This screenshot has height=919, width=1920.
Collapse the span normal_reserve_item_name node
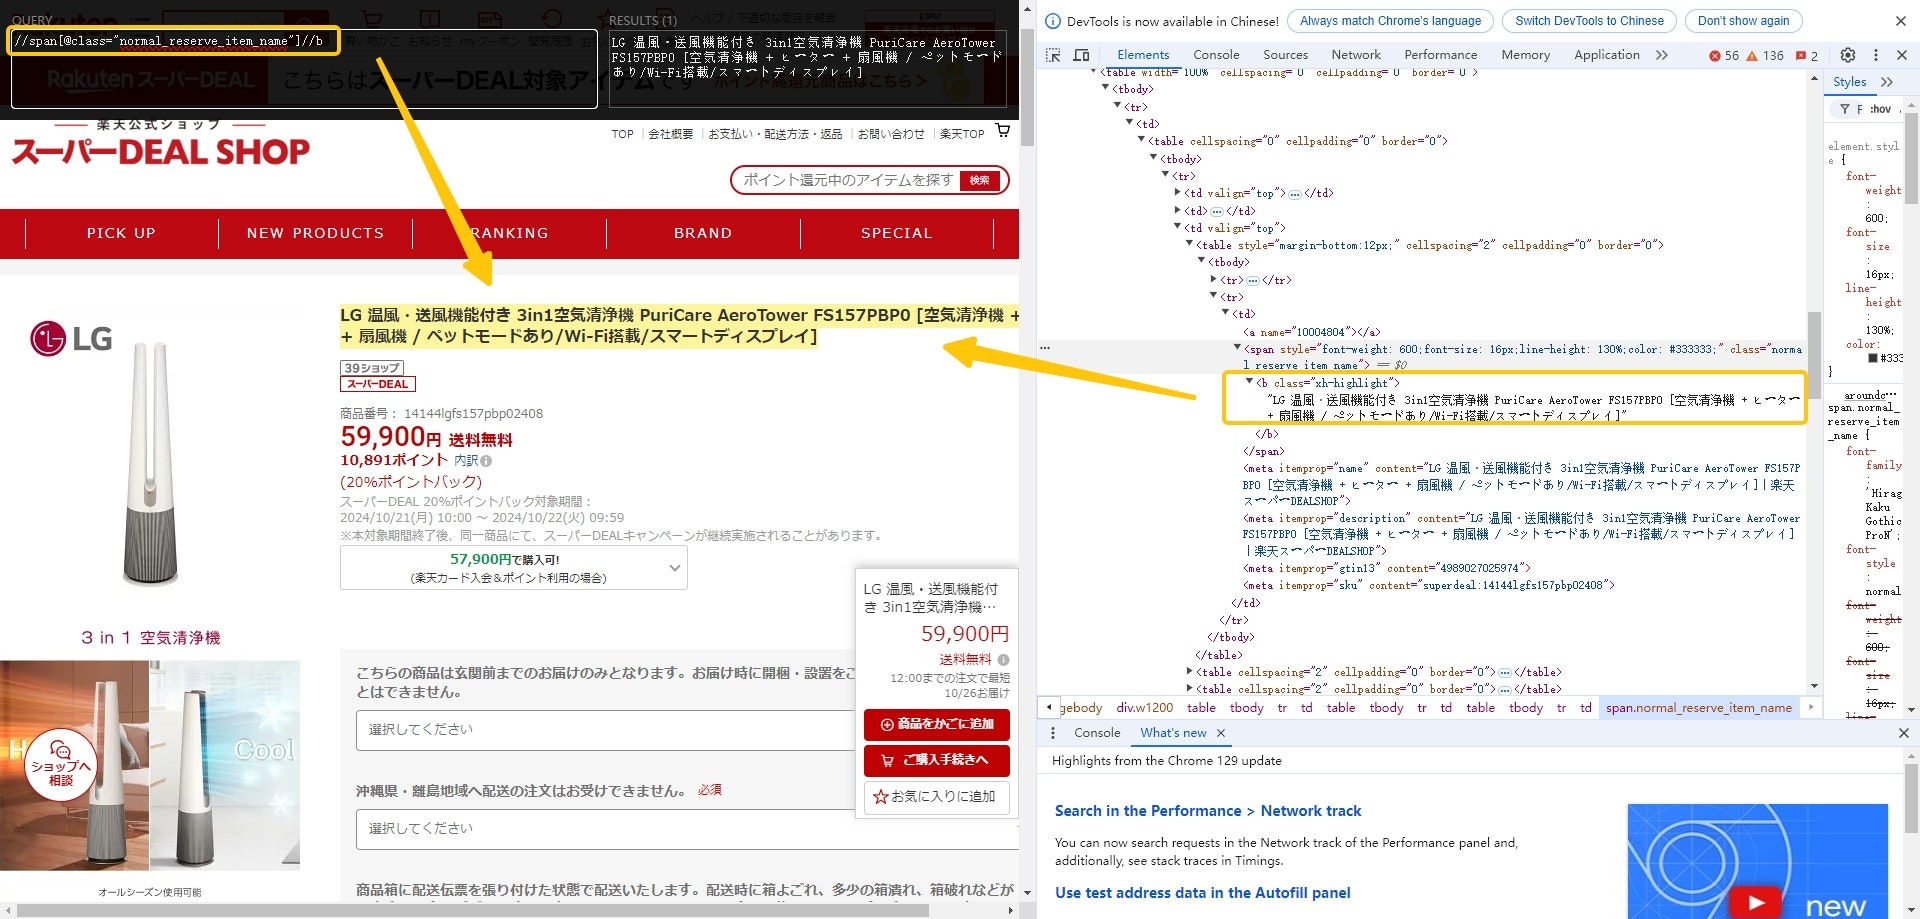[x=1237, y=348]
